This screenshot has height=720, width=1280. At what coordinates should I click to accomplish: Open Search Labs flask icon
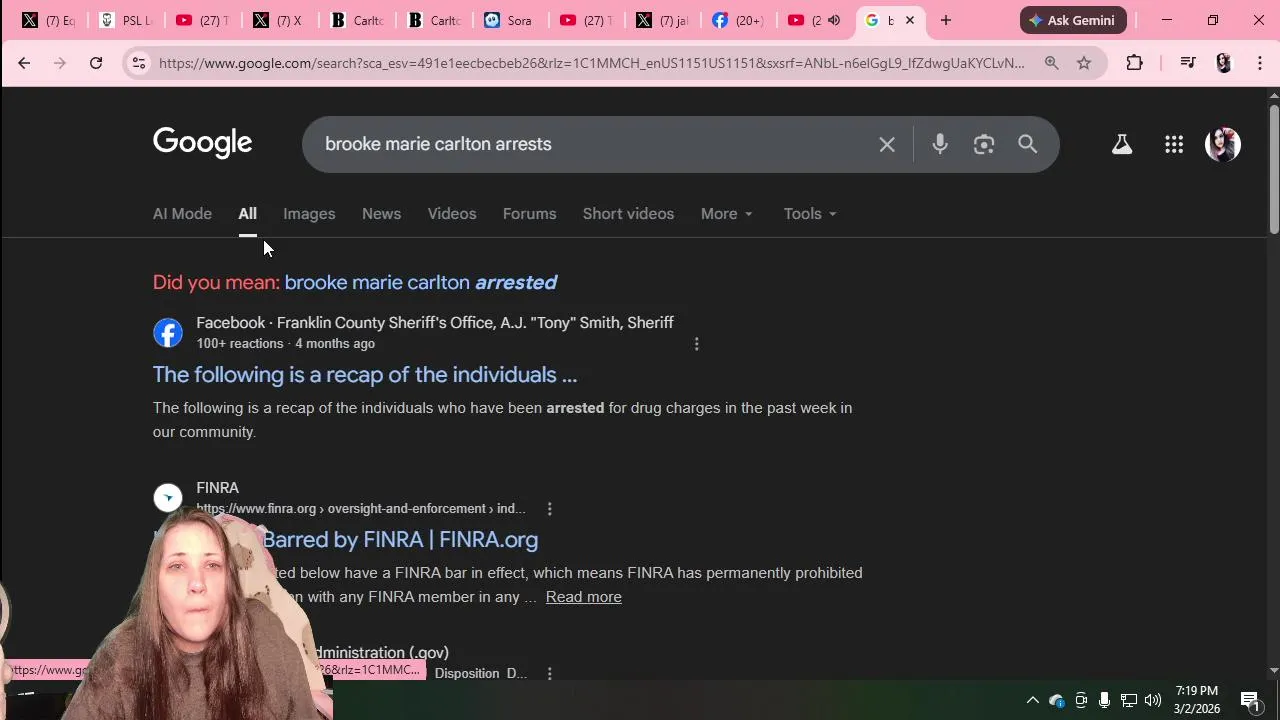pyautogui.click(x=1122, y=144)
